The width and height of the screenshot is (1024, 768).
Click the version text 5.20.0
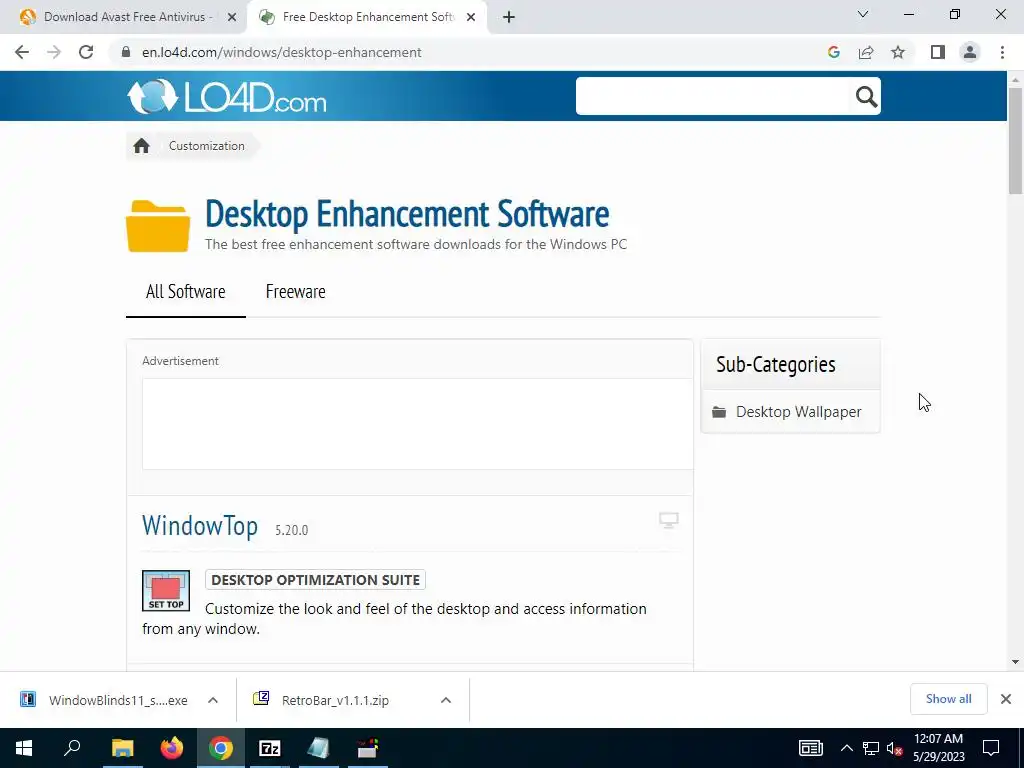pos(291,530)
